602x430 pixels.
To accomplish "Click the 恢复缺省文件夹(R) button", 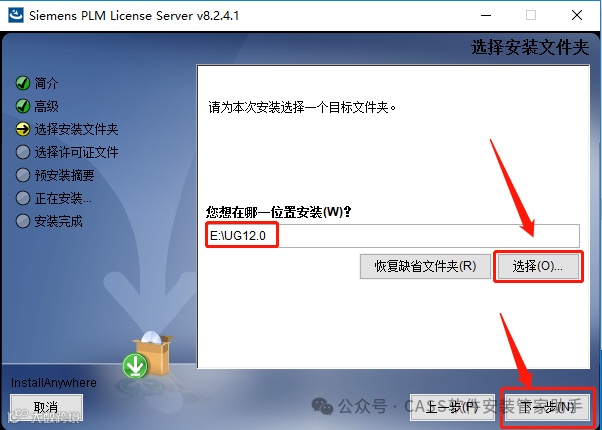I will coord(425,266).
